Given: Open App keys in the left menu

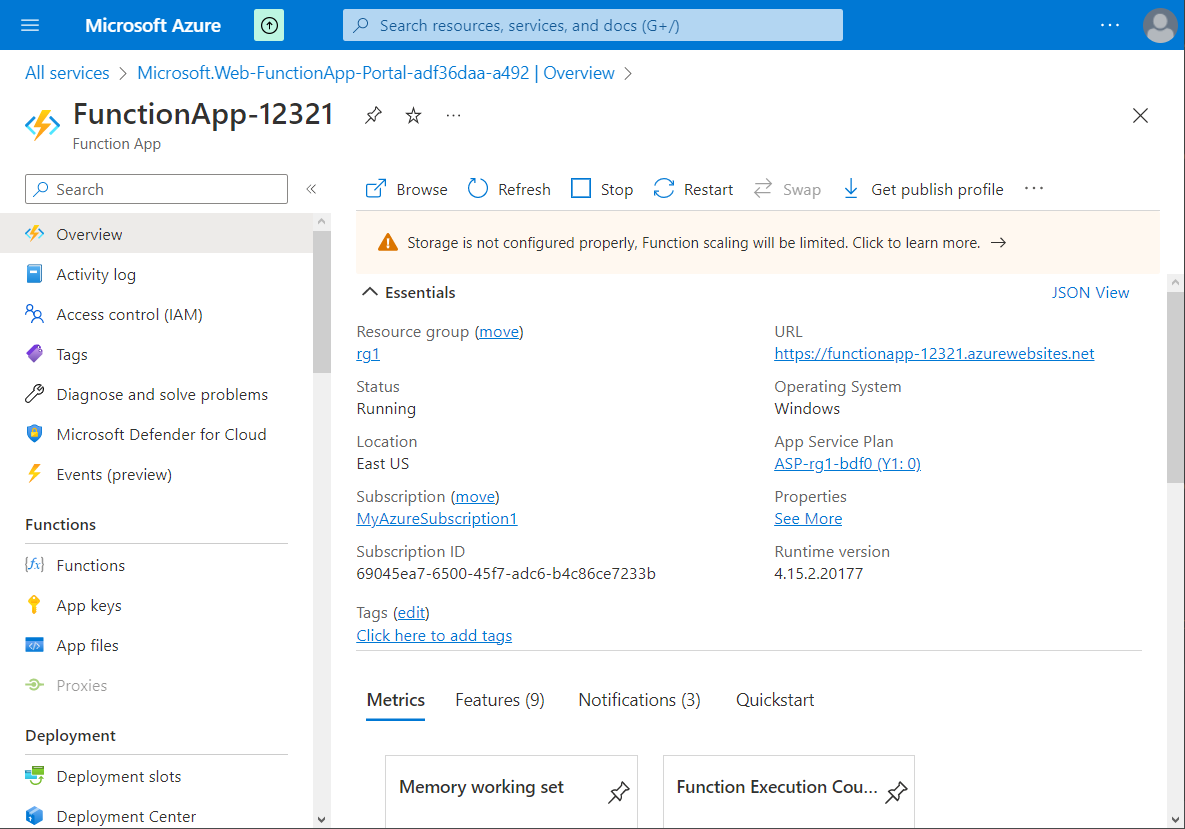Looking at the screenshot, I should (x=156, y=605).
